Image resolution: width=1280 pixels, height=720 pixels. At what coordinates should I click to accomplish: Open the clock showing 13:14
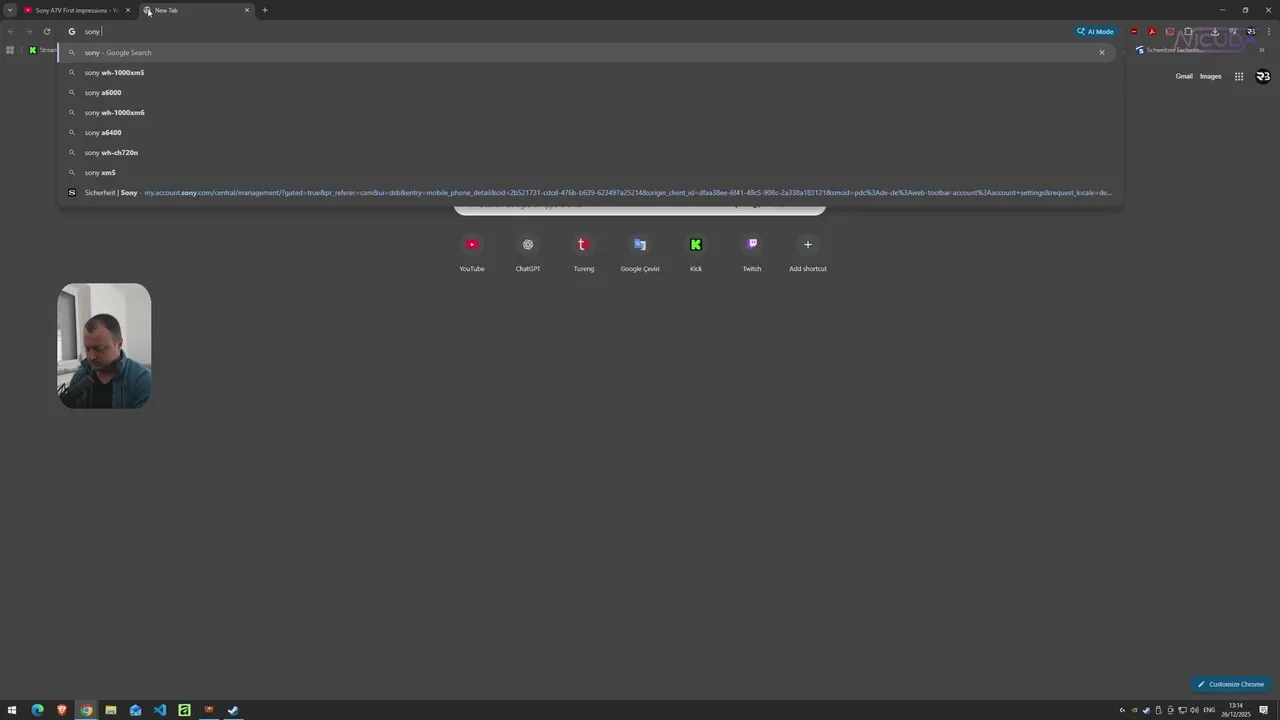1236,710
